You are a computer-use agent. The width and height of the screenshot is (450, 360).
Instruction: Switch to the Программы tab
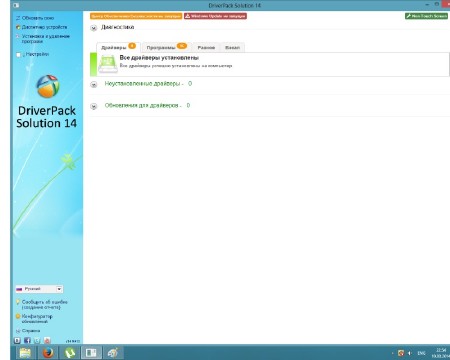click(167, 47)
